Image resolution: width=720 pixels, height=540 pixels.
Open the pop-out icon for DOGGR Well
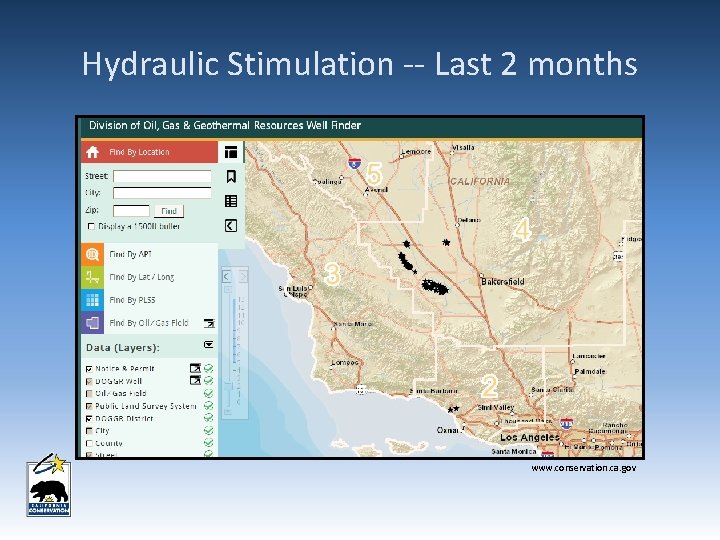[x=195, y=380]
